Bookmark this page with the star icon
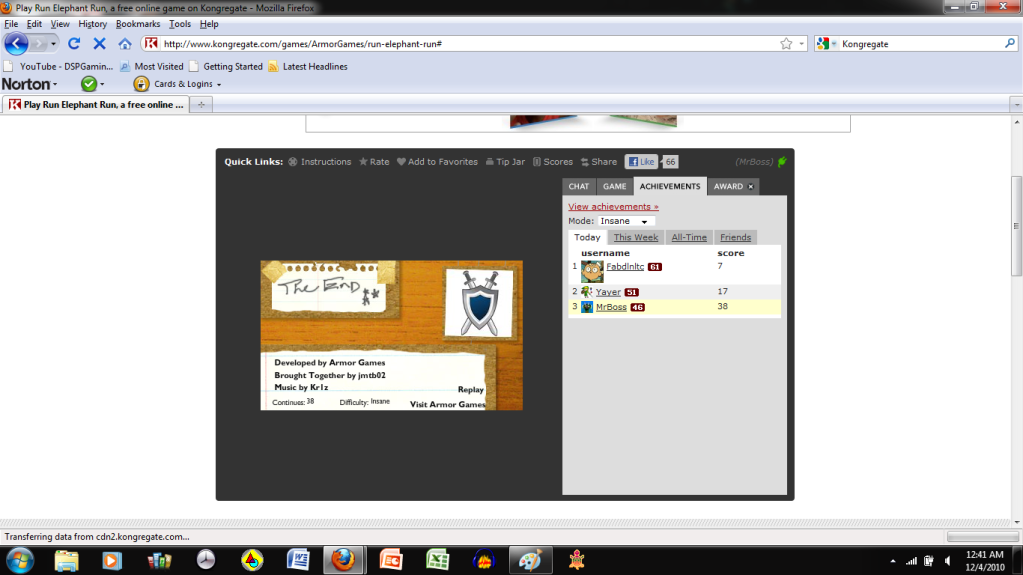Screen dimensions: 1023x575 pyautogui.click(x=786, y=44)
